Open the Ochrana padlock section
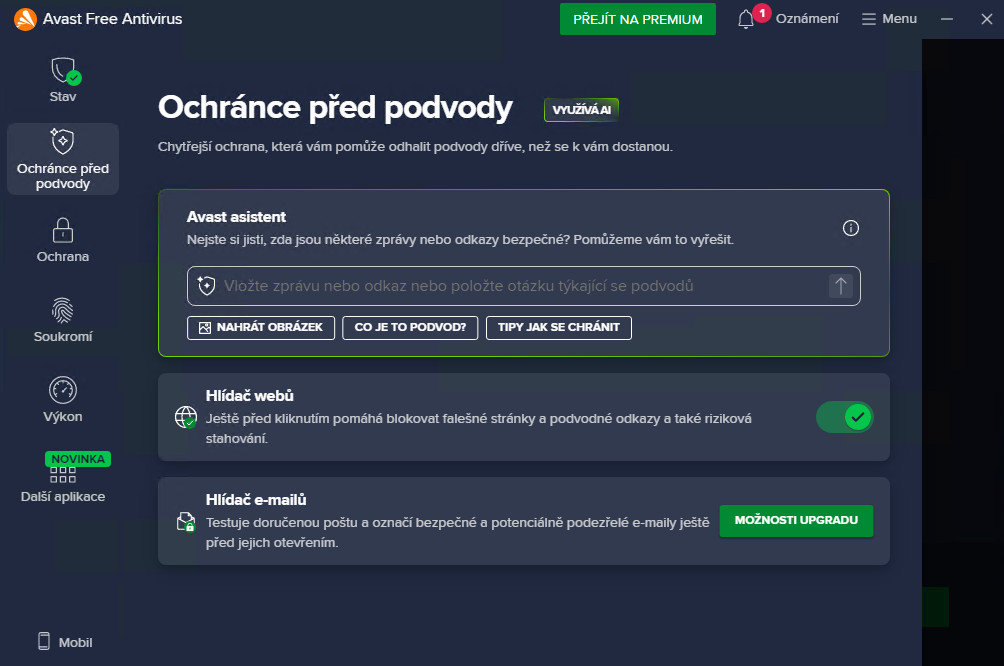This screenshot has width=1004, height=666. pyautogui.click(x=63, y=231)
